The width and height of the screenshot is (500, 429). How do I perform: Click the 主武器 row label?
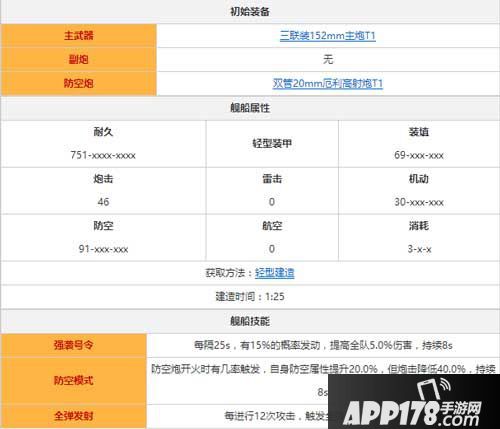tap(79, 35)
